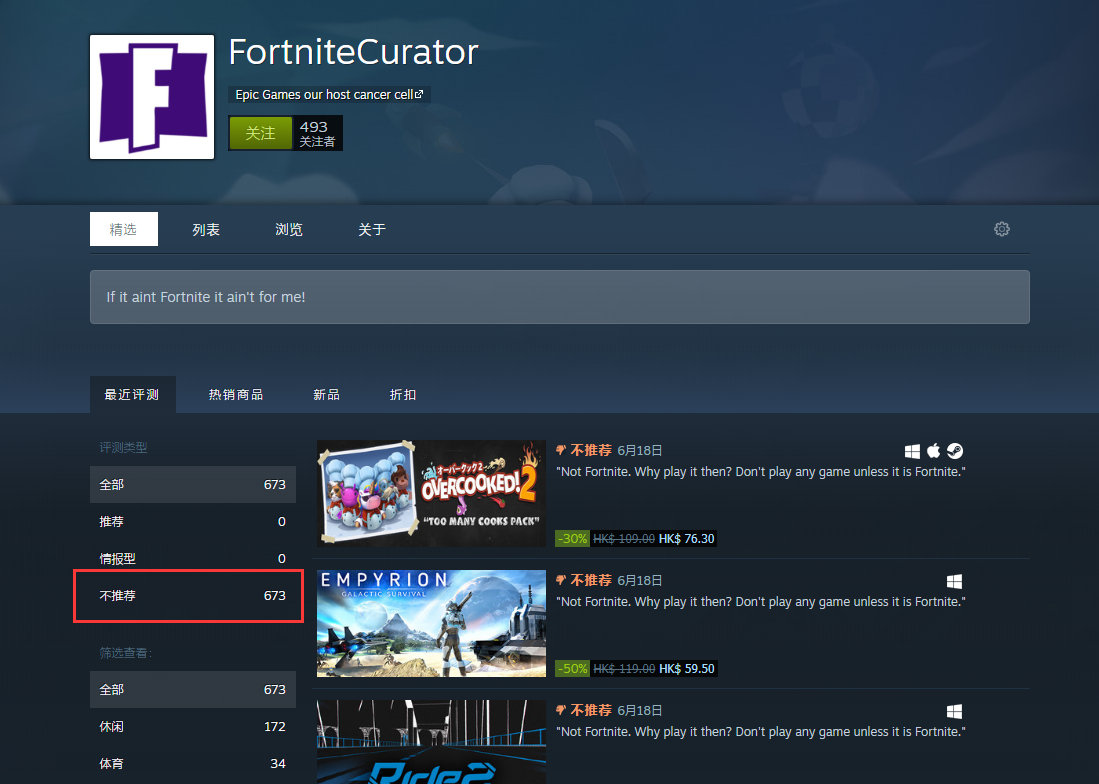Click Windows platform icon on Overcooked 2 row

tap(912, 451)
